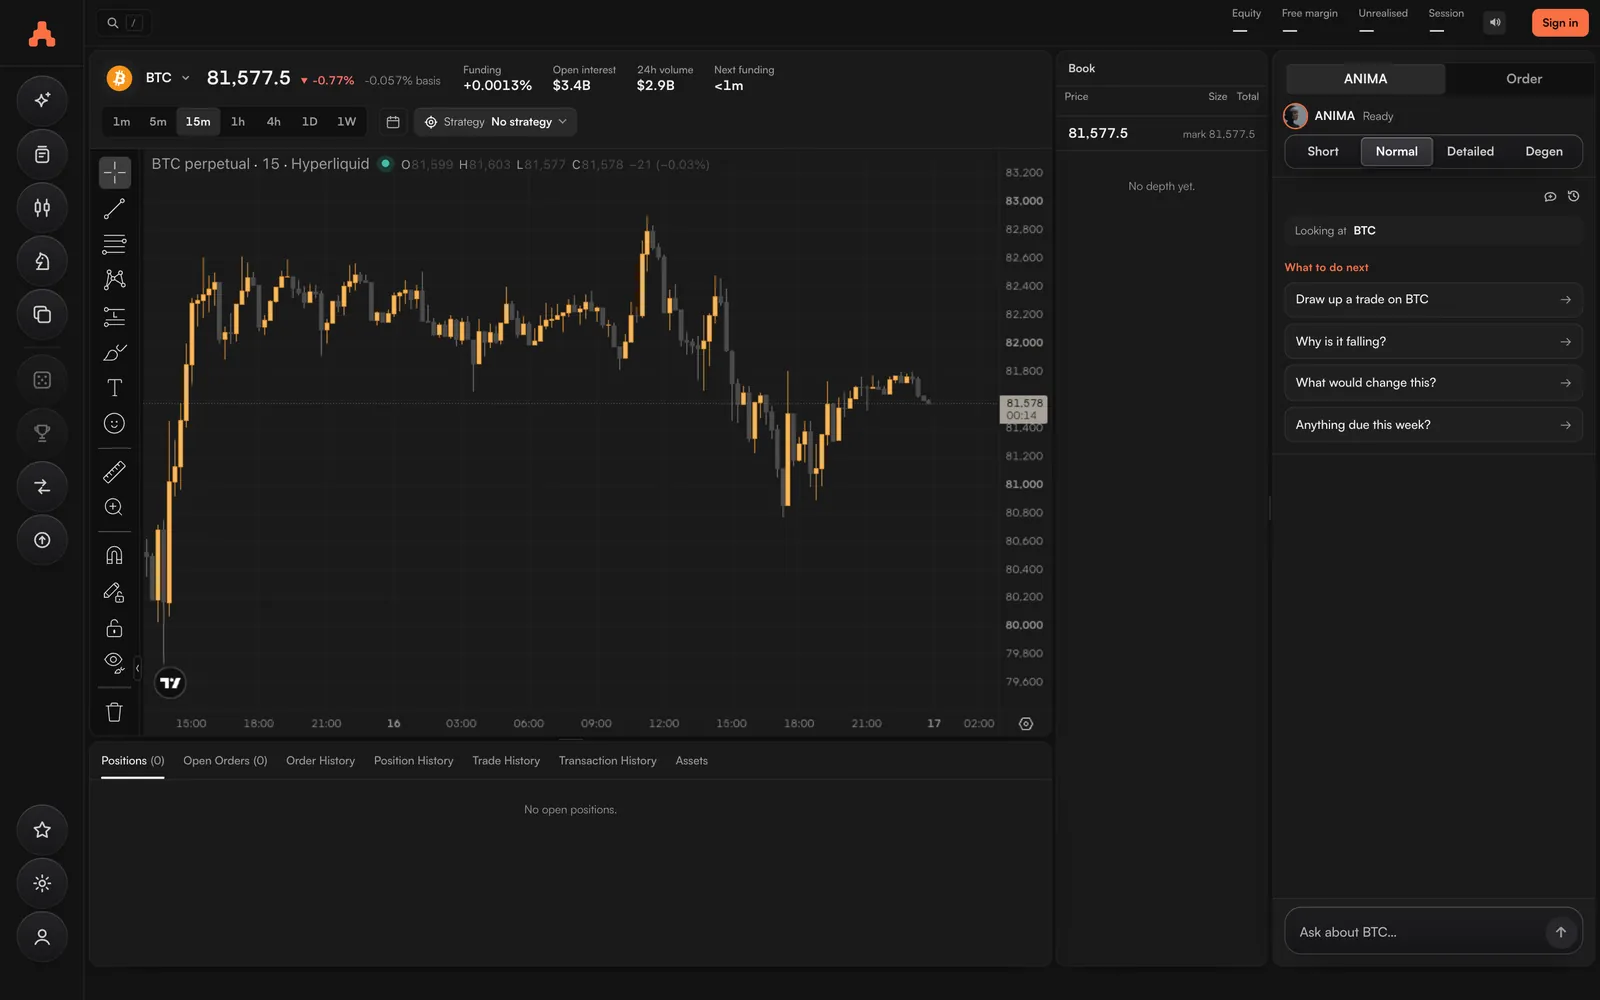Viewport: 1600px width, 1000px height.
Task: Select the brush drawing tool
Action: 115,352
